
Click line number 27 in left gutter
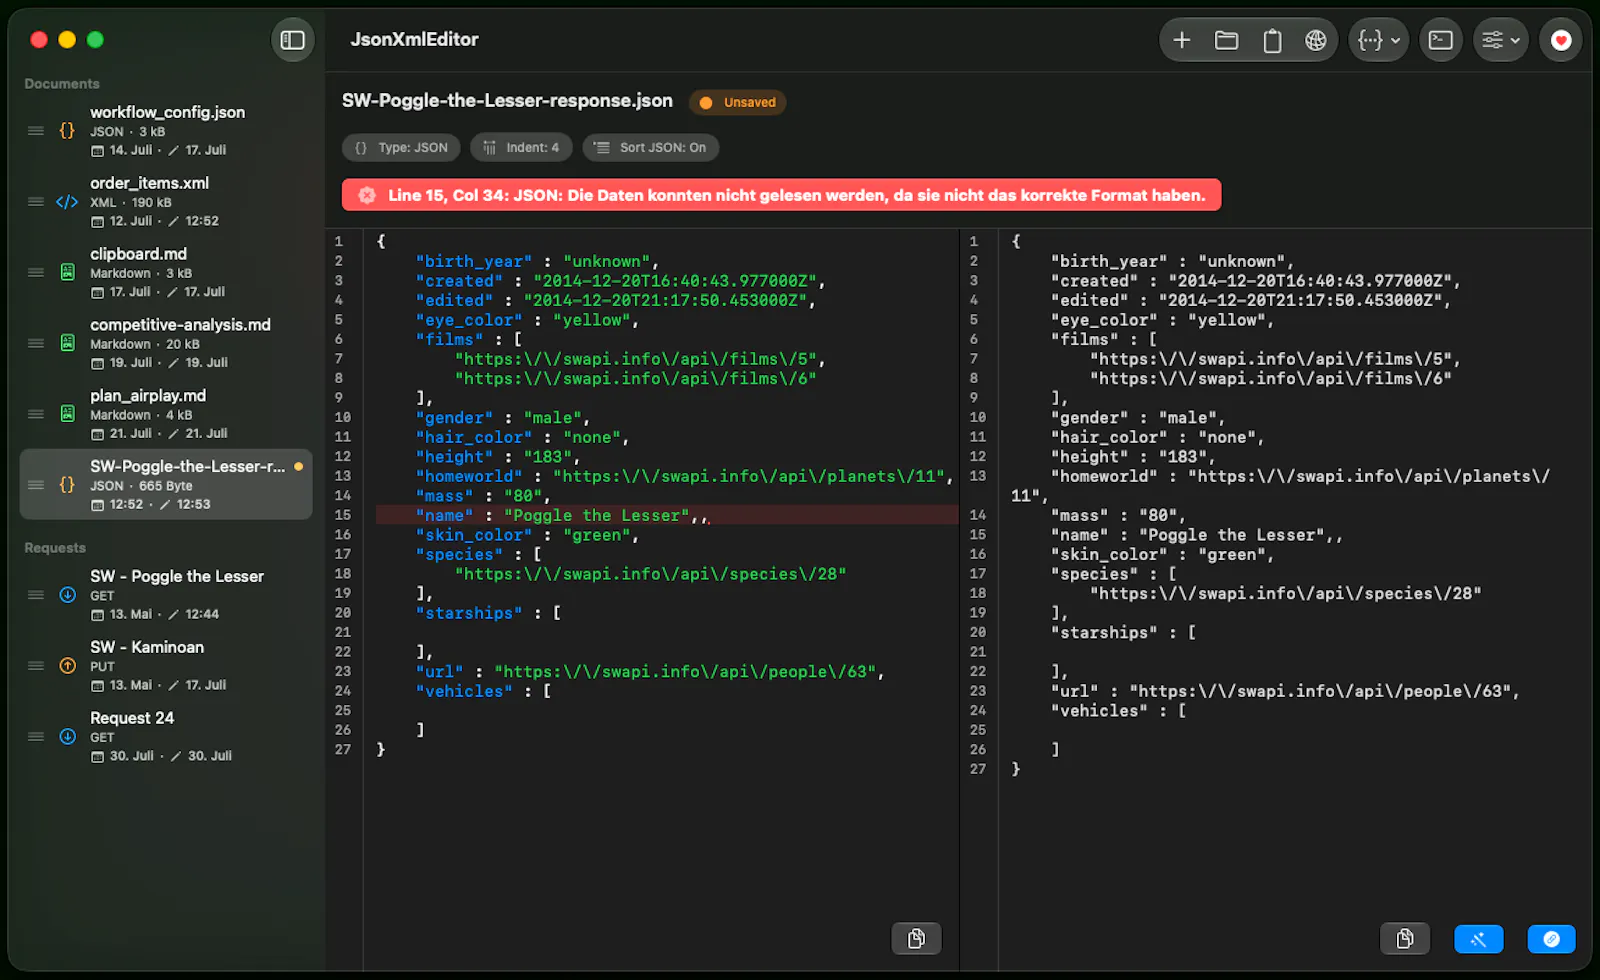coord(343,749)
